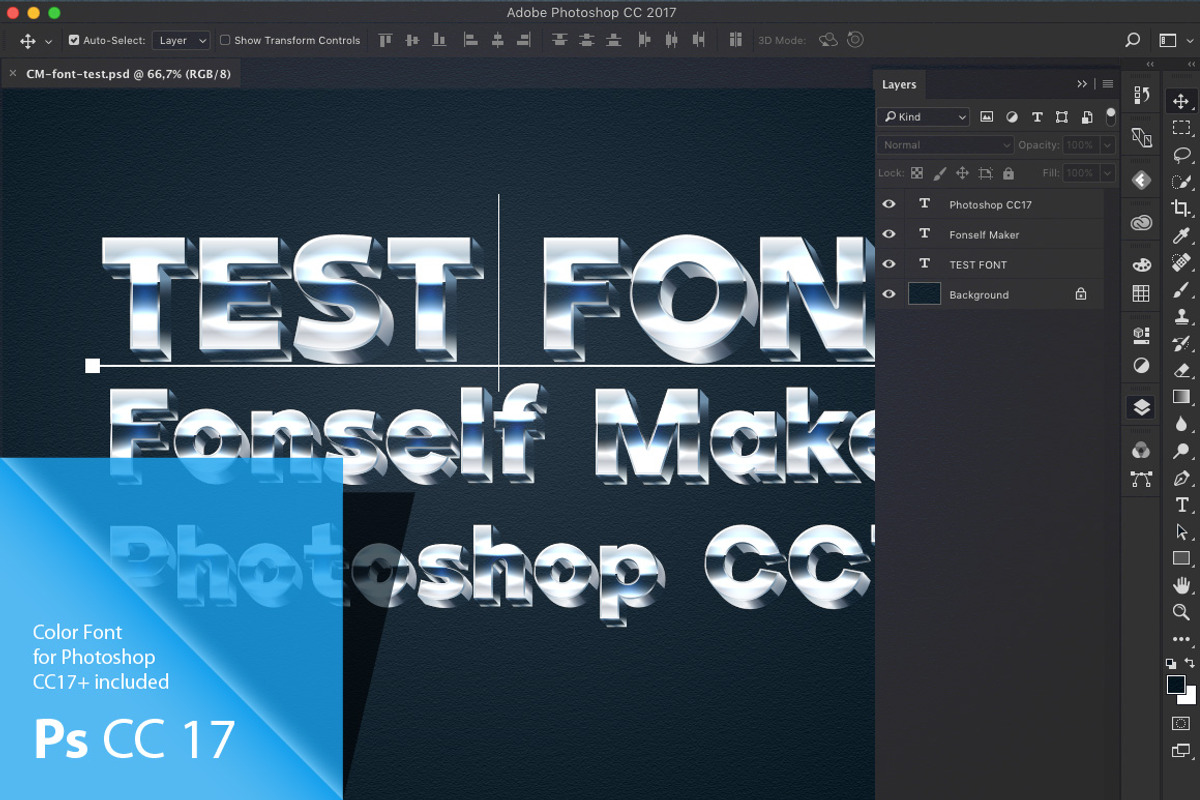Open the Normal blend mode dropdown
This screenshot has height=800, width=1200.
[x=945, y=145]
